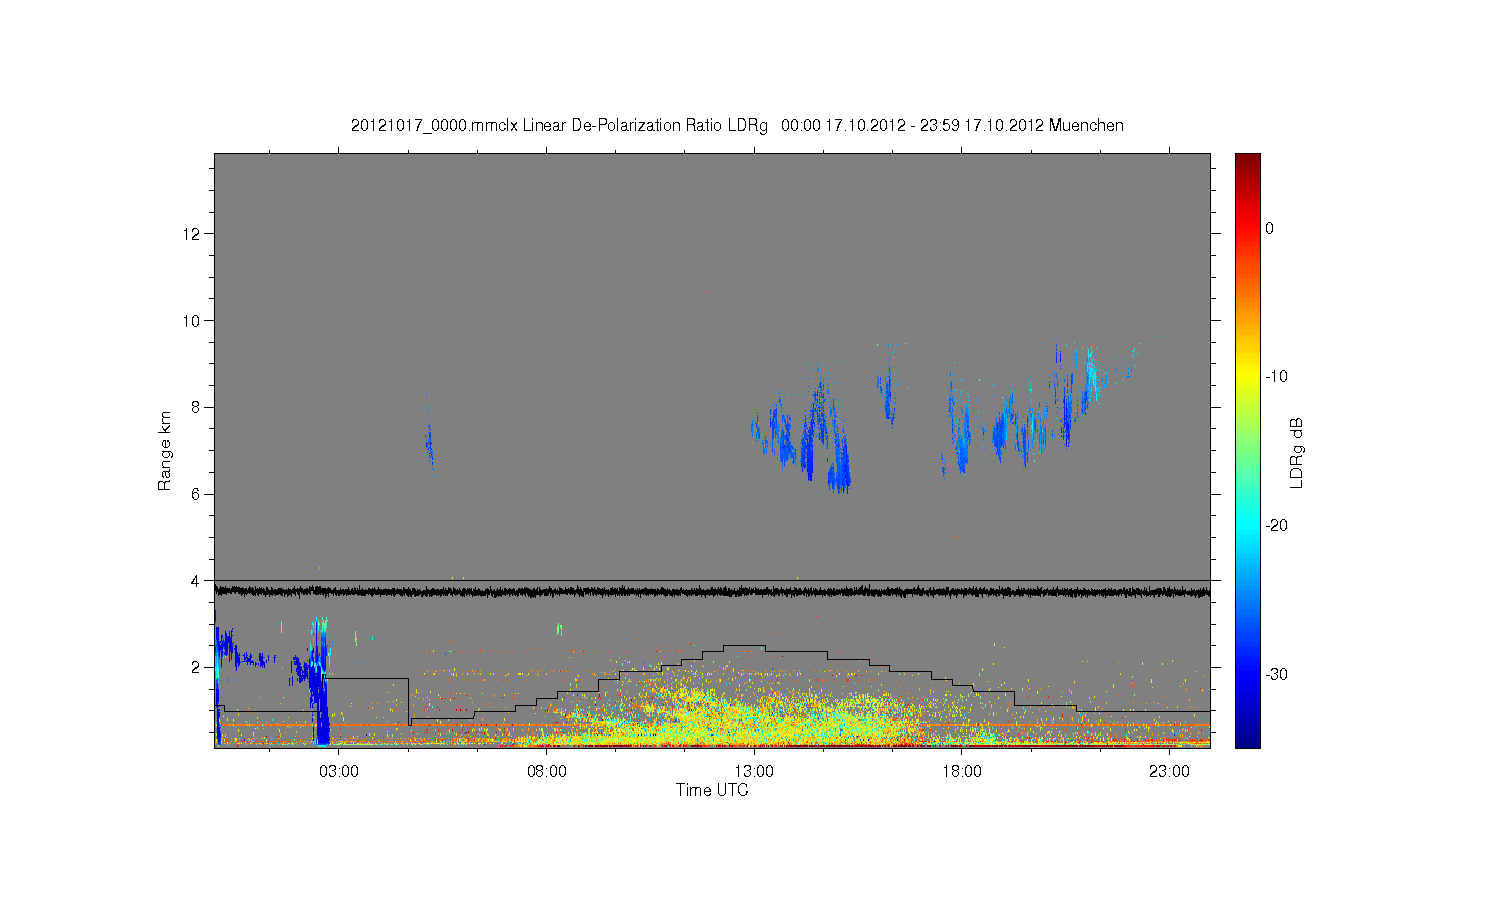Click the colorbar -30 dB label
Viewport: 1500px width, 900px height.
(x=1276, y=675)
